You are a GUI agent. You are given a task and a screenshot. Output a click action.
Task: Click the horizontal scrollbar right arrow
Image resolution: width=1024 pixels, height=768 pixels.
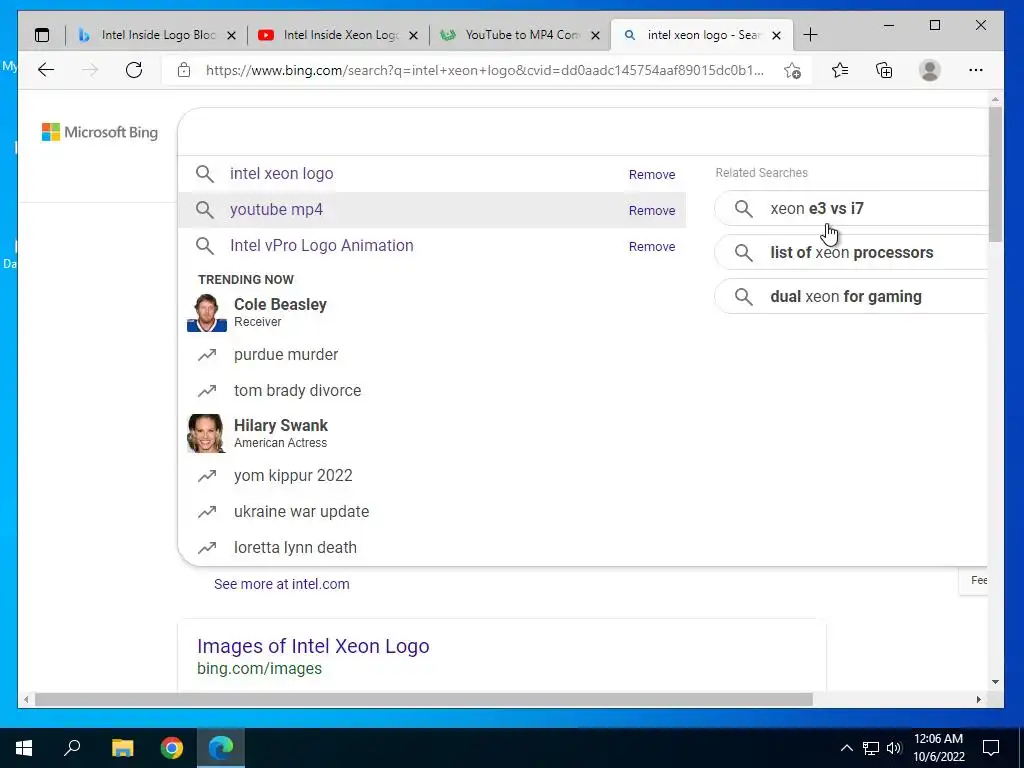click(978, 699)
